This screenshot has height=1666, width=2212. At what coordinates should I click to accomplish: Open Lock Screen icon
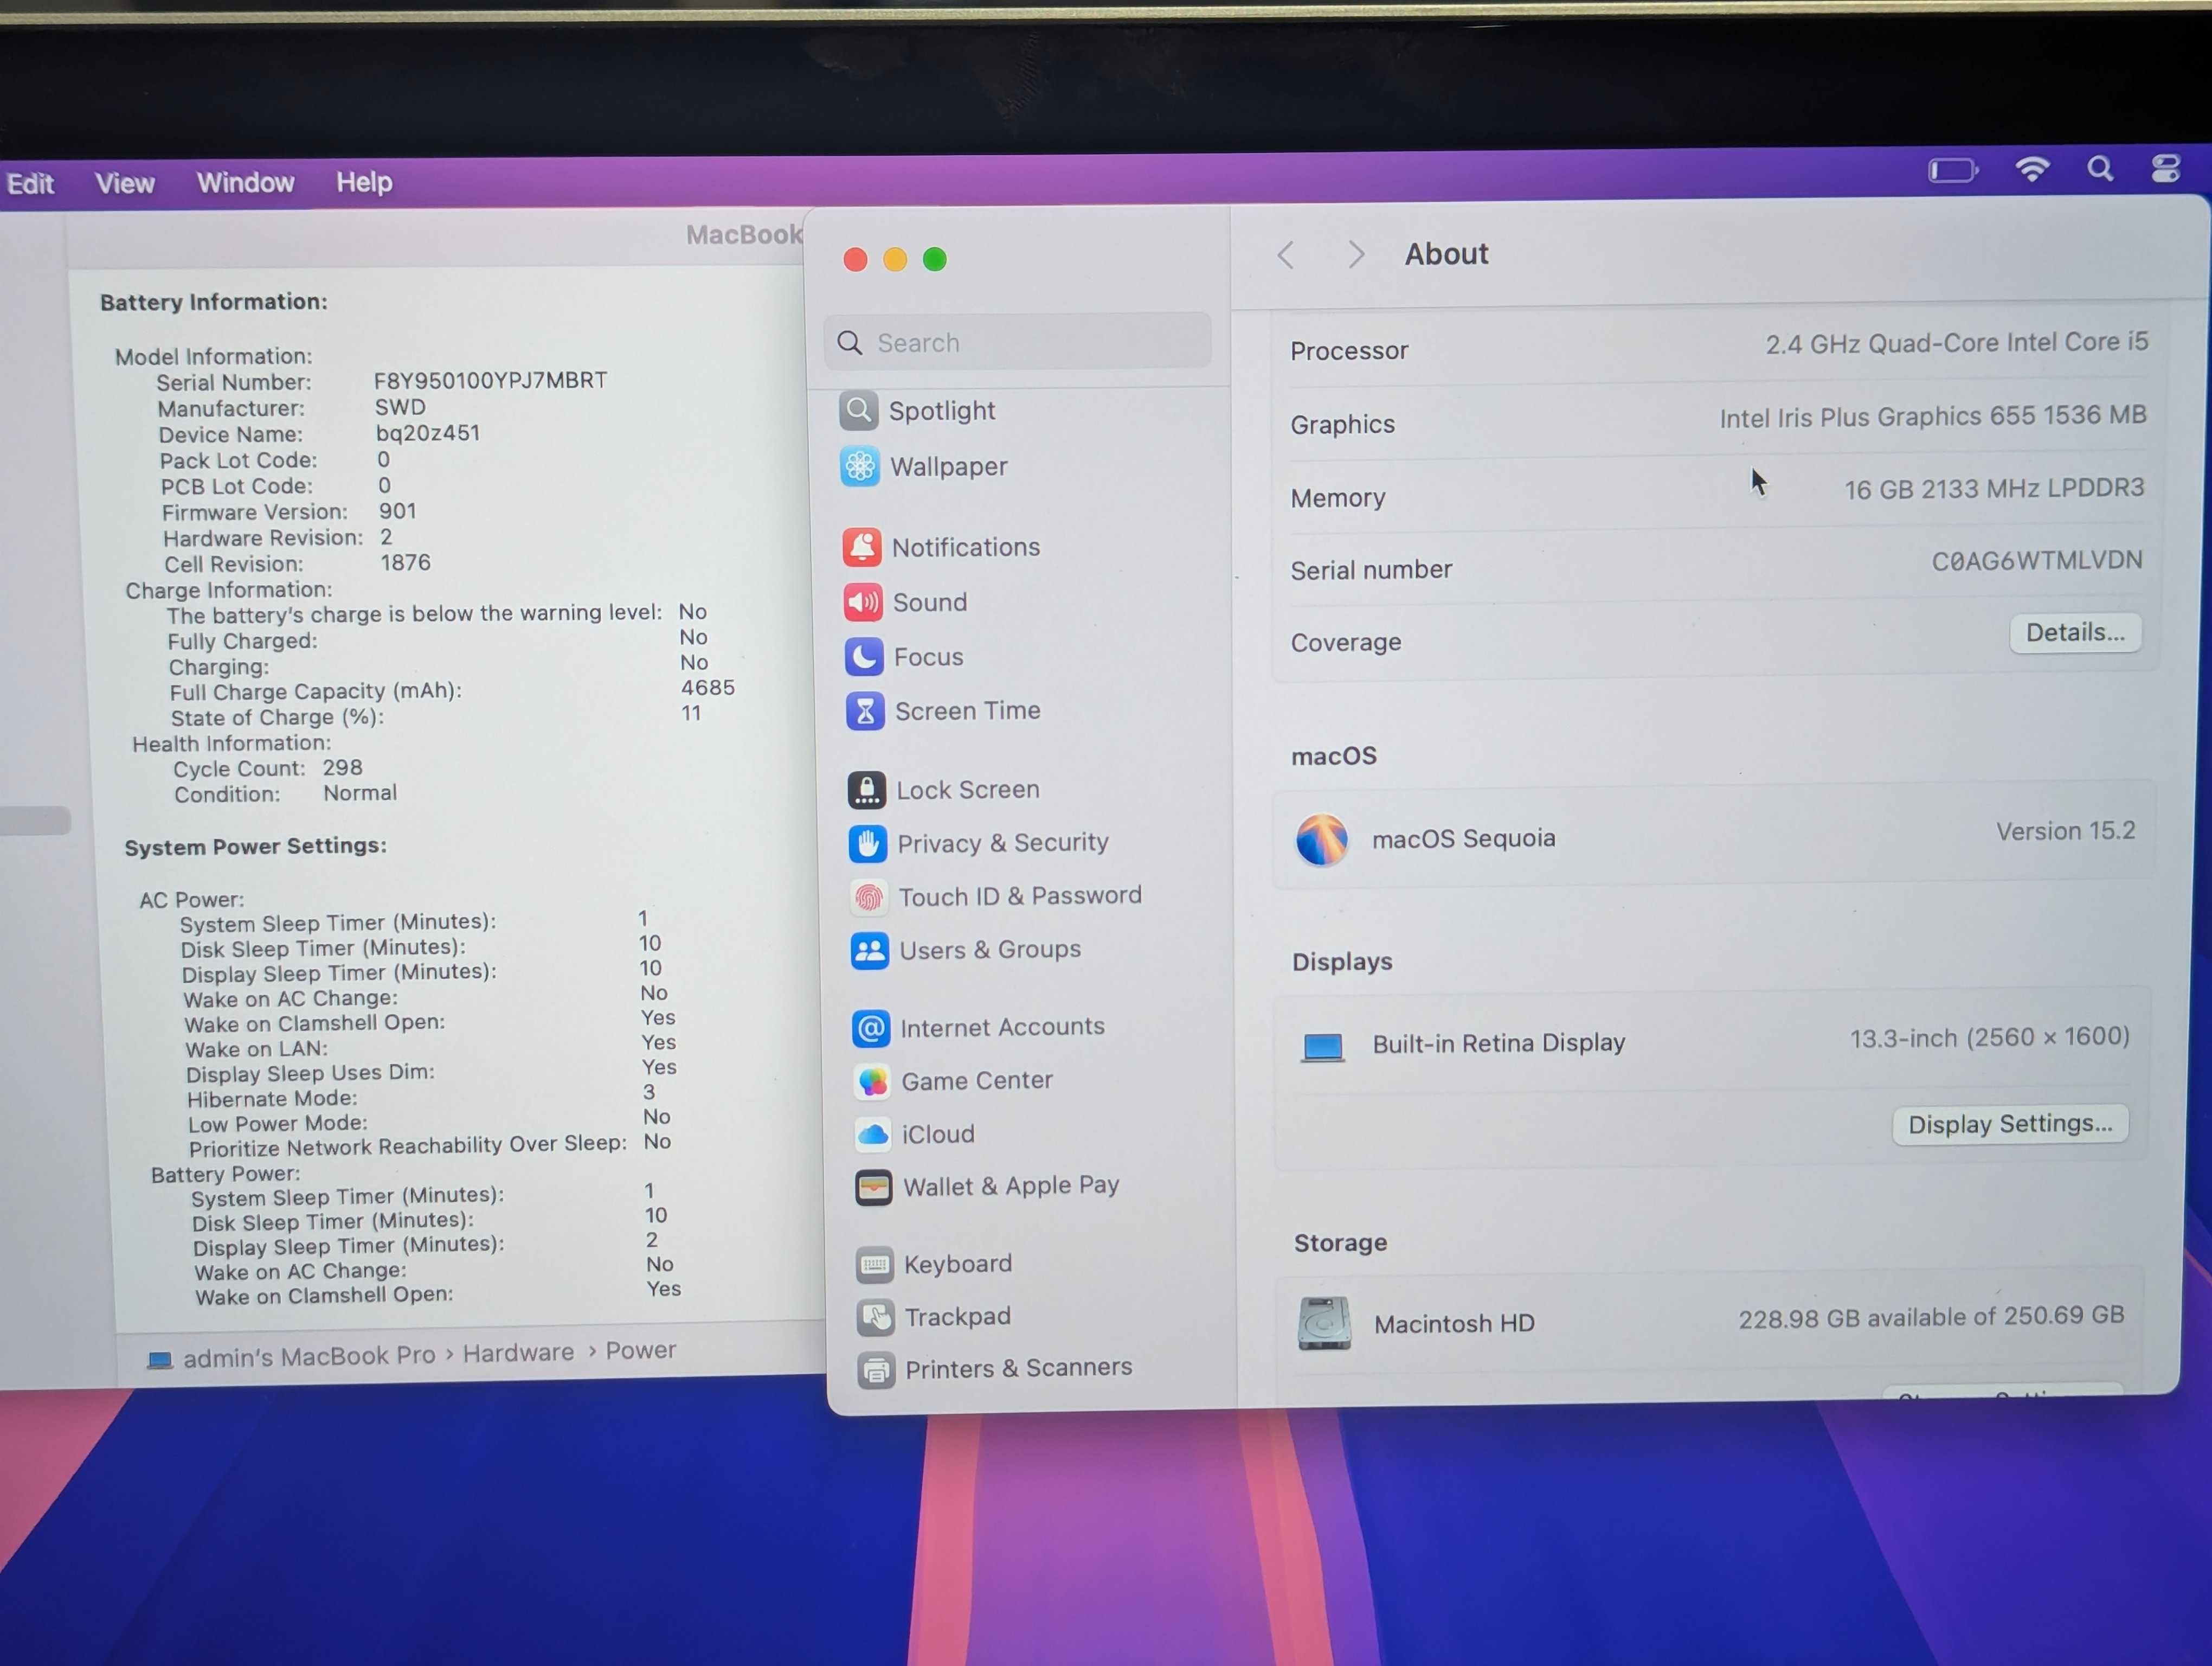click(867, 790)
